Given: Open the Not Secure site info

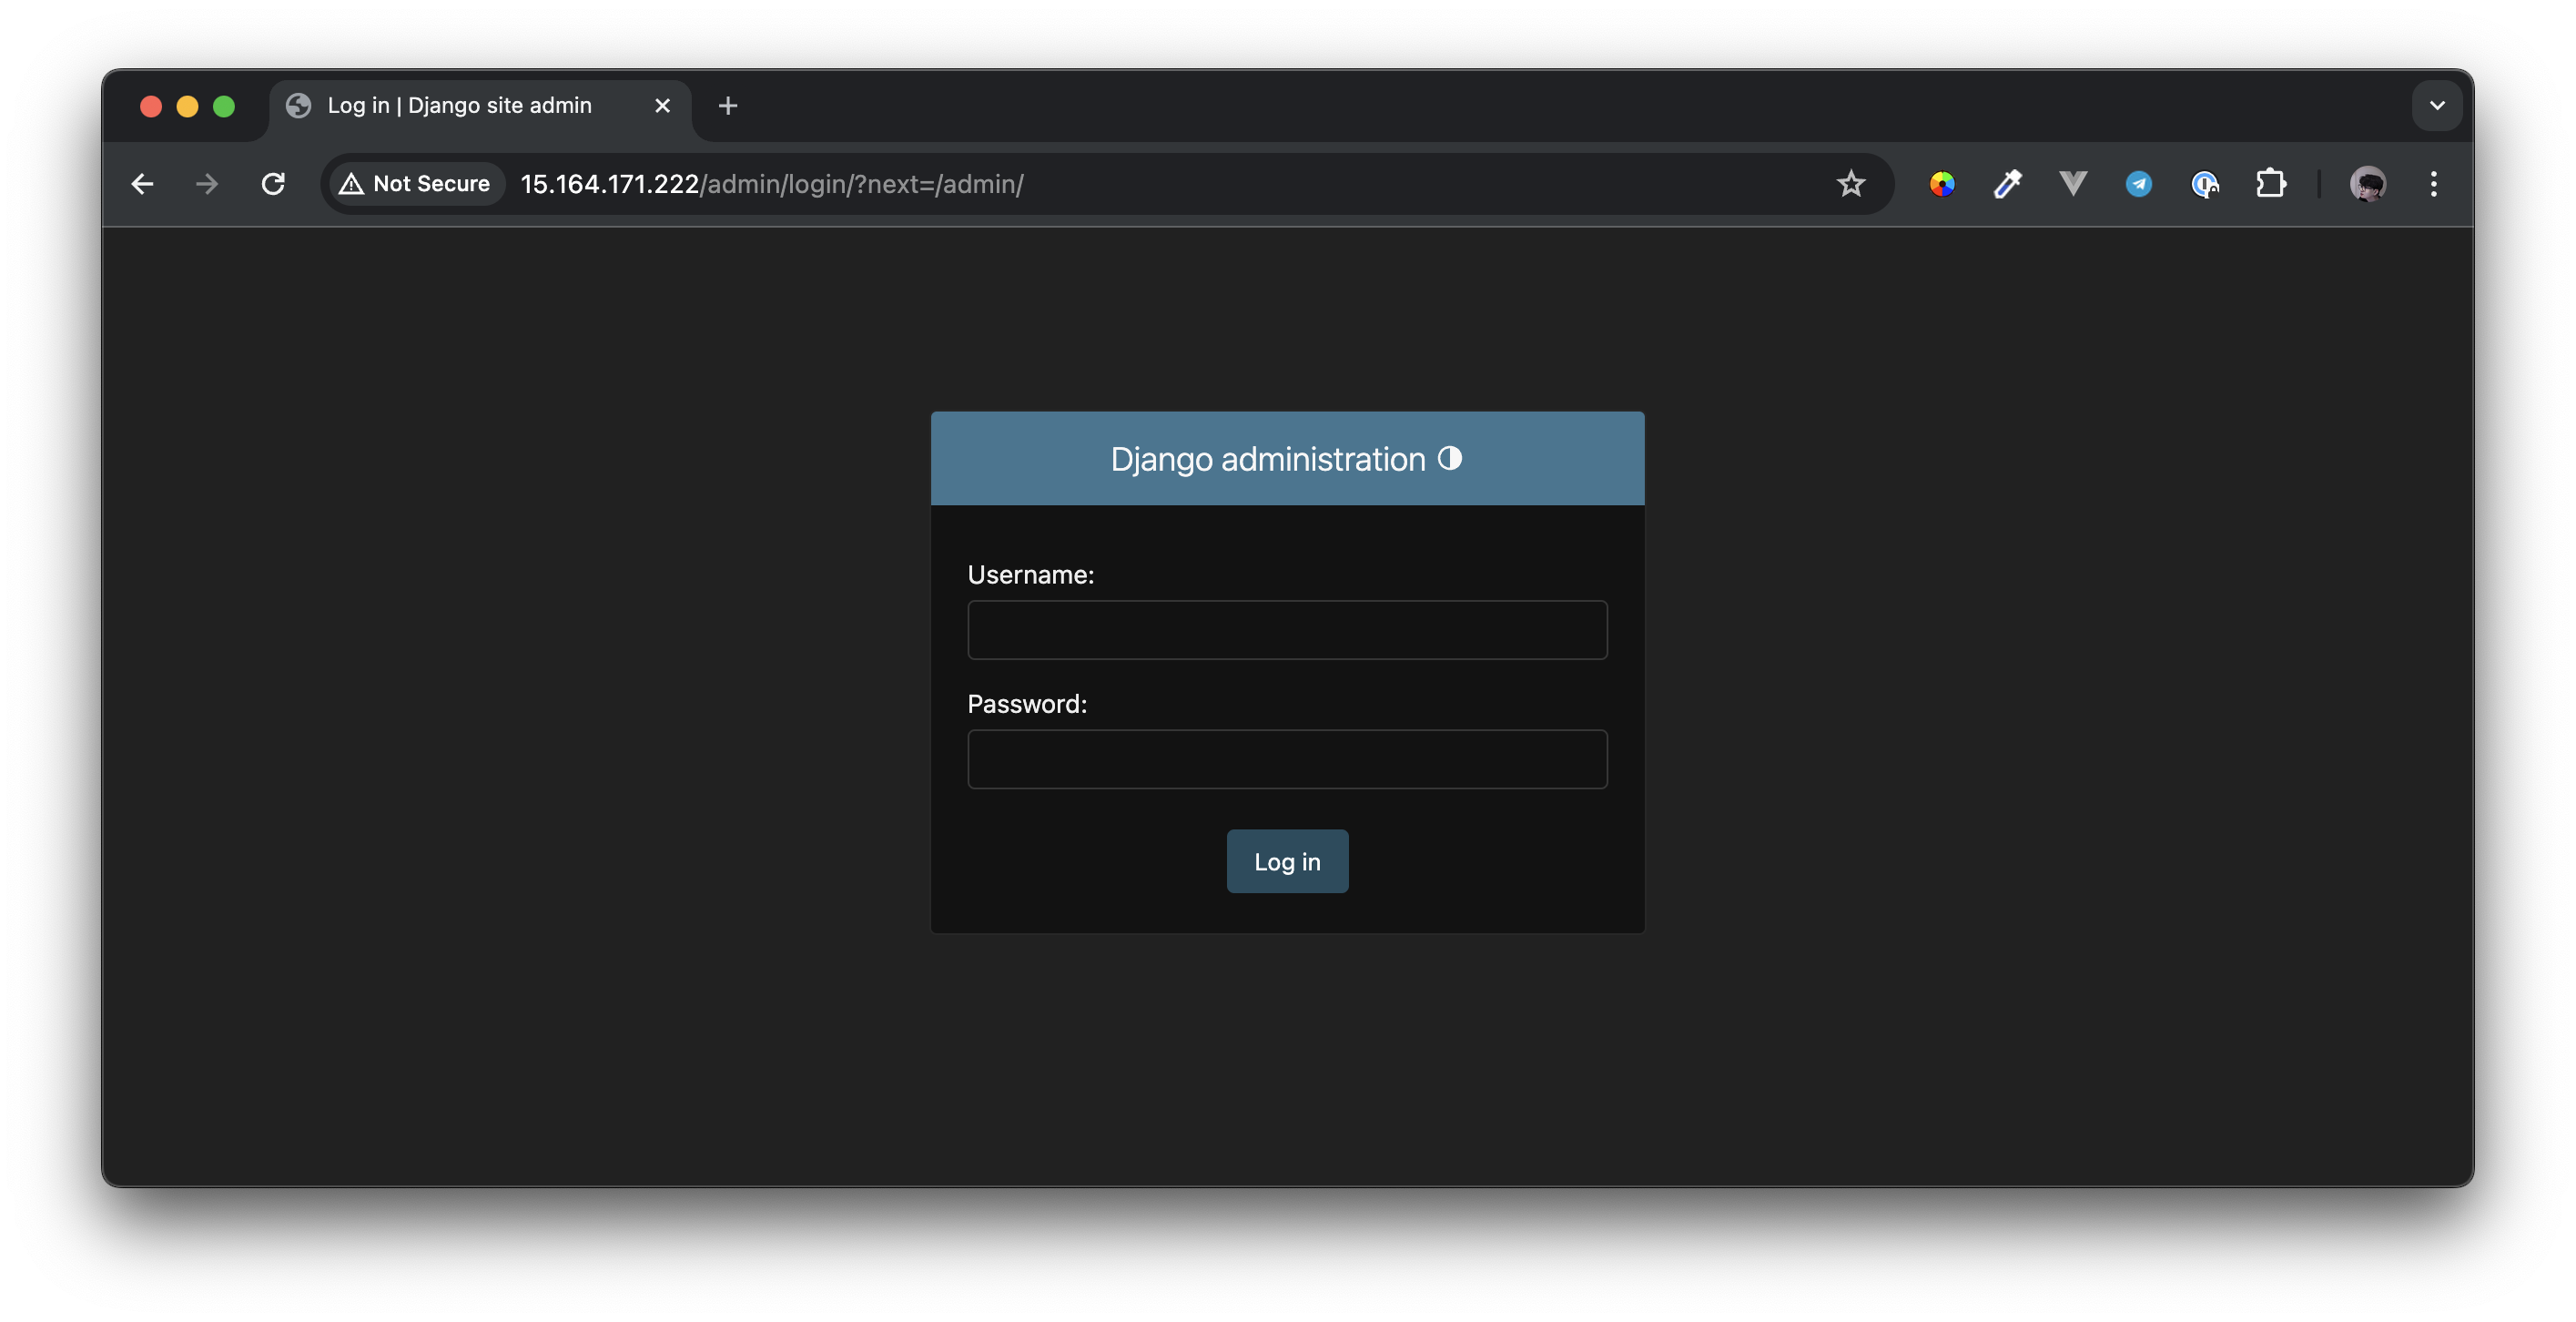Looking at the screenshot, I should coord(415,184).
